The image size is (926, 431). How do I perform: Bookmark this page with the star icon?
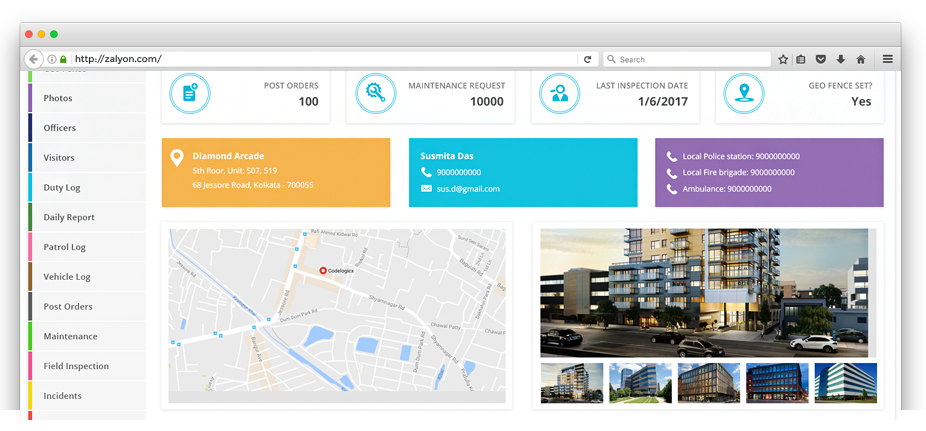tap(784, 59)
